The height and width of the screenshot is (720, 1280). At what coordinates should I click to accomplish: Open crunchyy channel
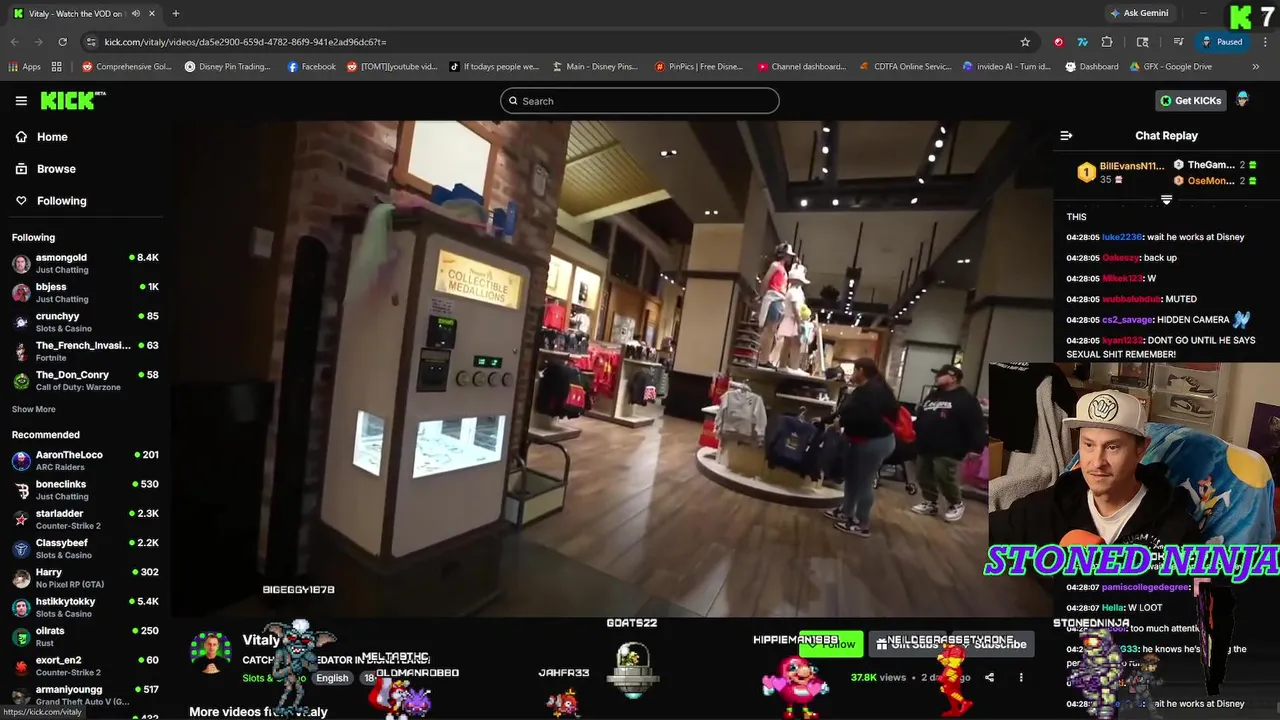[85, 322]
